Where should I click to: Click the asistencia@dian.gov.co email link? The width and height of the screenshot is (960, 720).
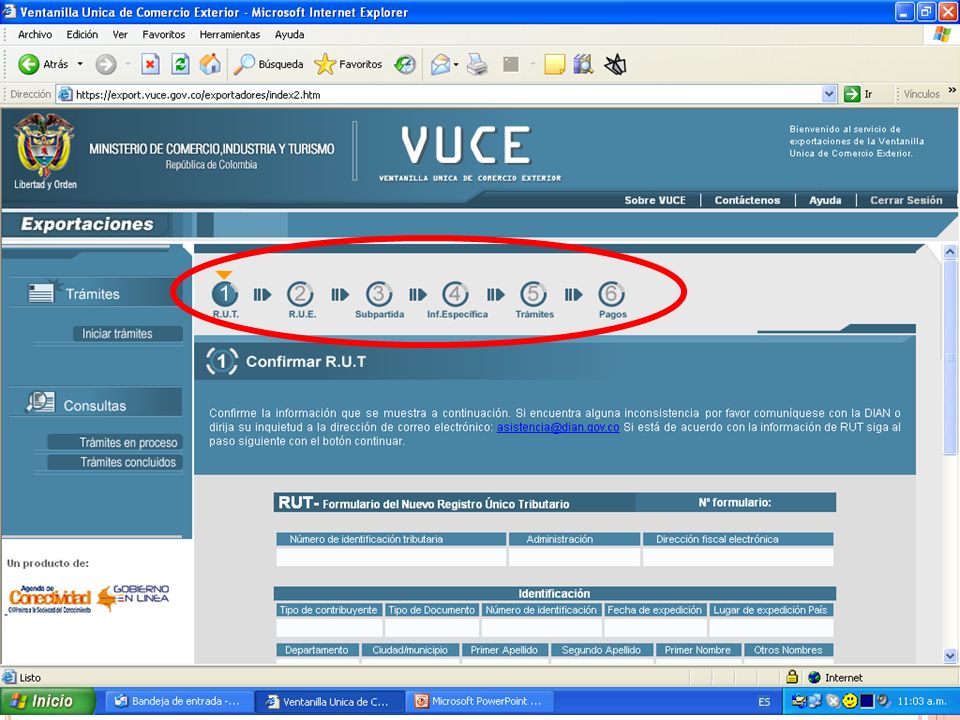tap(558, 427)
